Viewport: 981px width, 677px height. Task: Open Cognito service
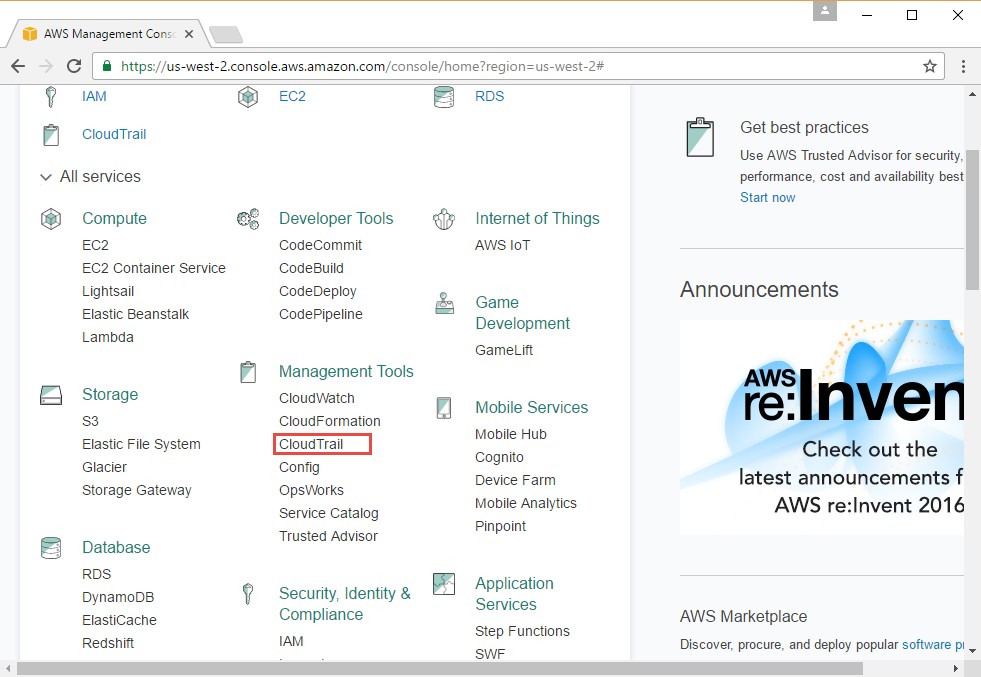pyautogui.click(x=499, y=457)
